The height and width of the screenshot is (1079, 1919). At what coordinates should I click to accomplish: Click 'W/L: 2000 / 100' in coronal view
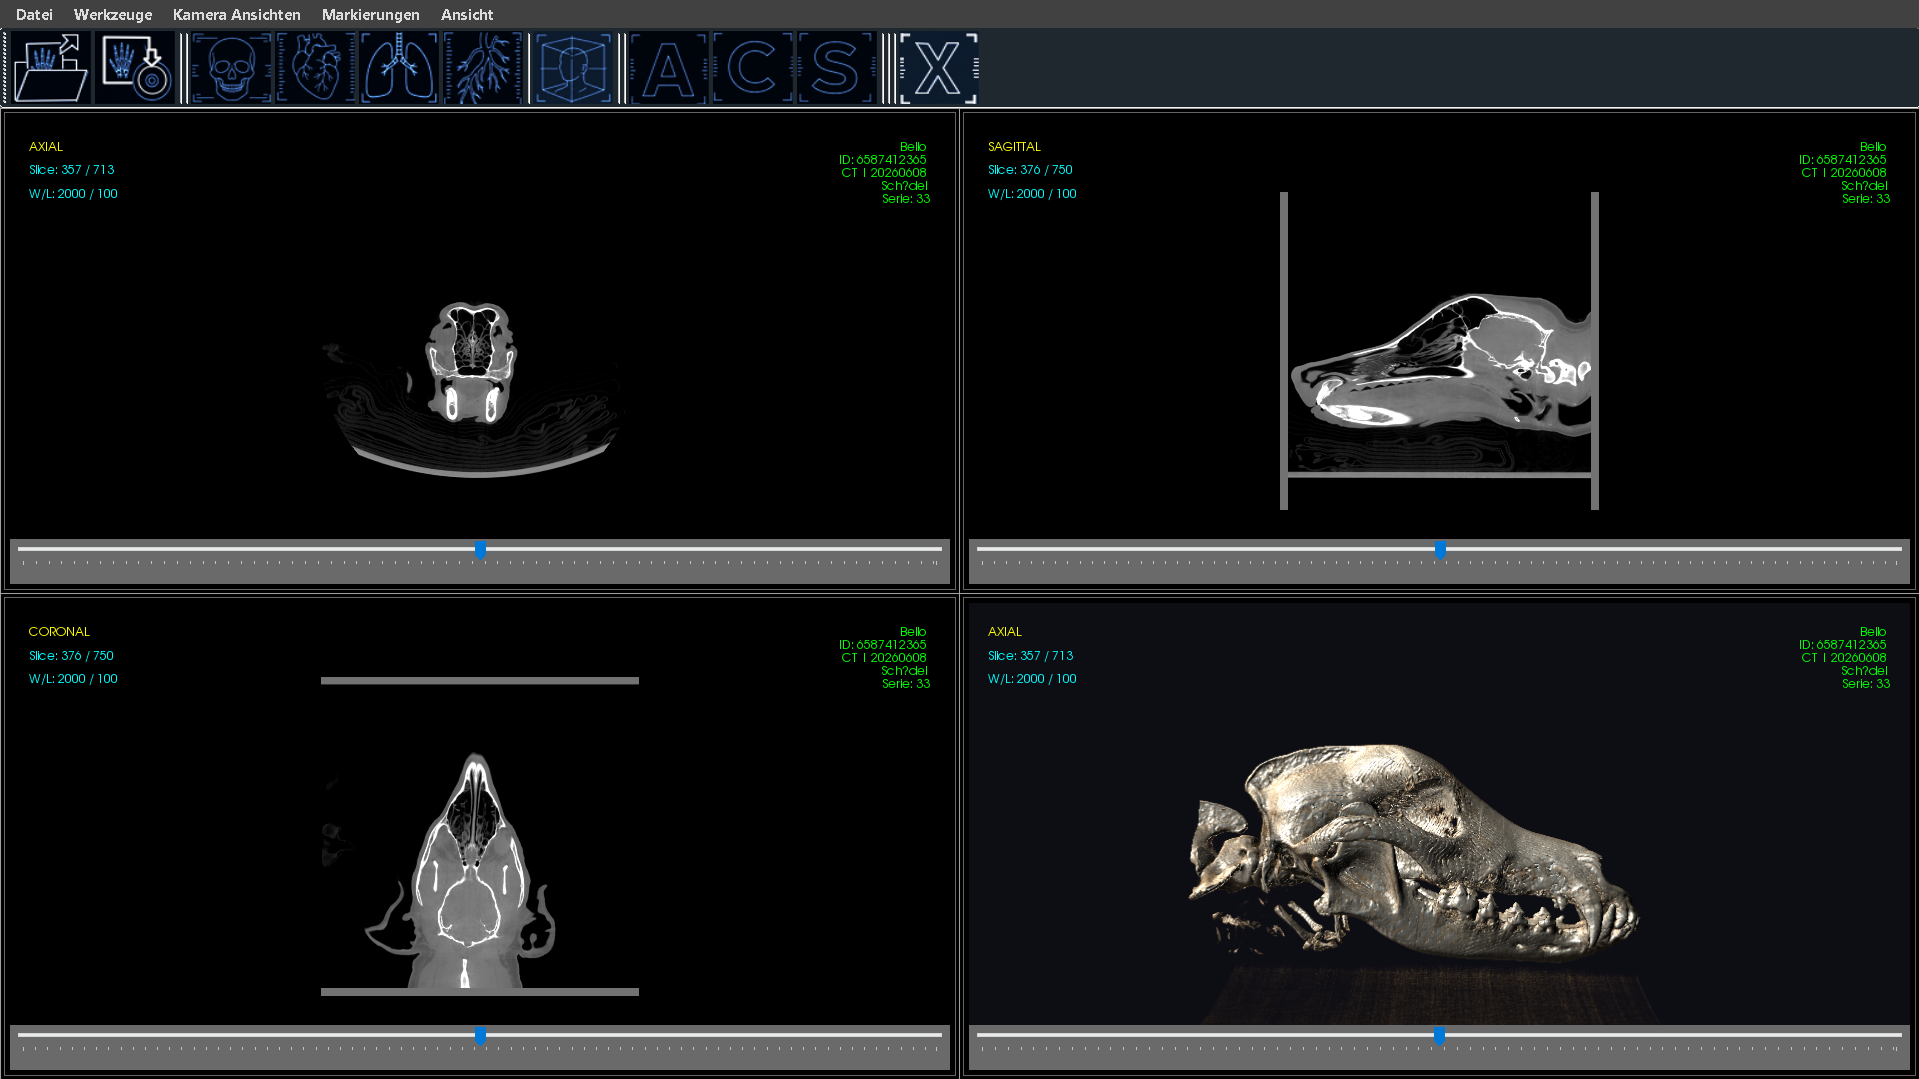click(73, 679)
